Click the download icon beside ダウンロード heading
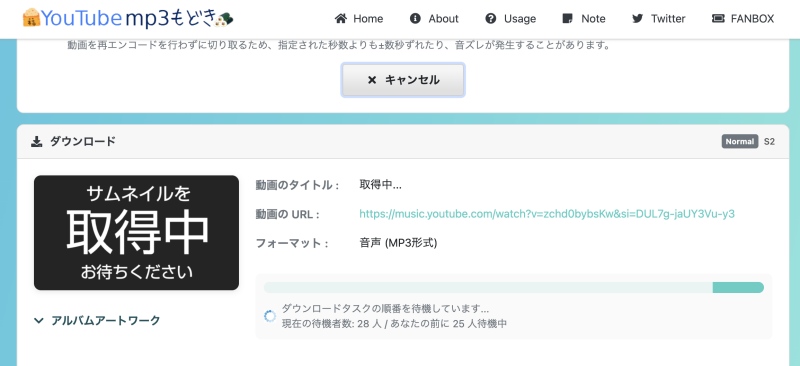This screenshot has height=366, width=800. click(x=36, y=141)
